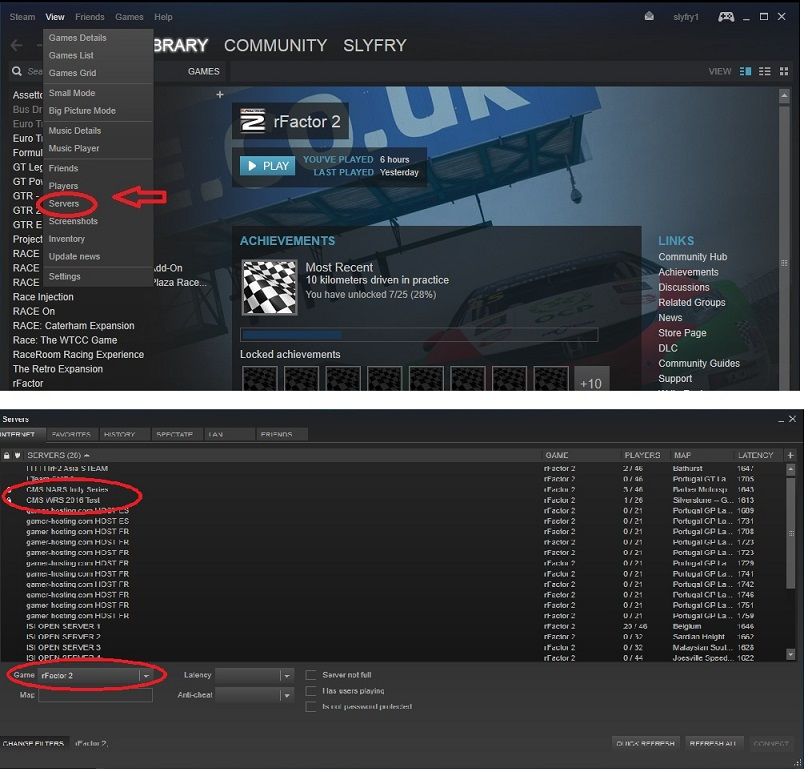808x772 pixels.
Task: Open the Games menu
Action: (x=129, y=17)
